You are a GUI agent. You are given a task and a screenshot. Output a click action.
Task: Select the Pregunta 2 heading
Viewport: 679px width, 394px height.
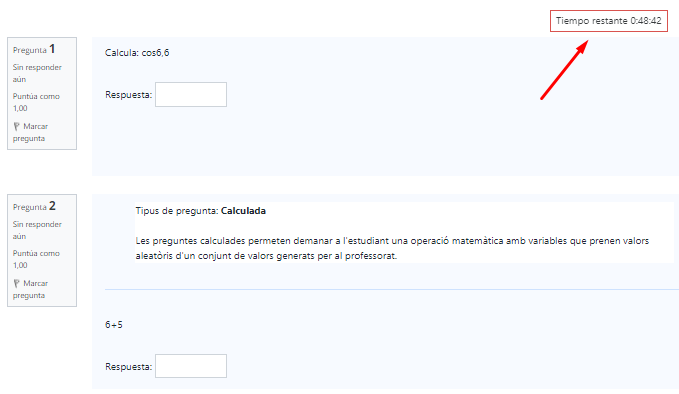pyautogui.click(x=34, y=206)
